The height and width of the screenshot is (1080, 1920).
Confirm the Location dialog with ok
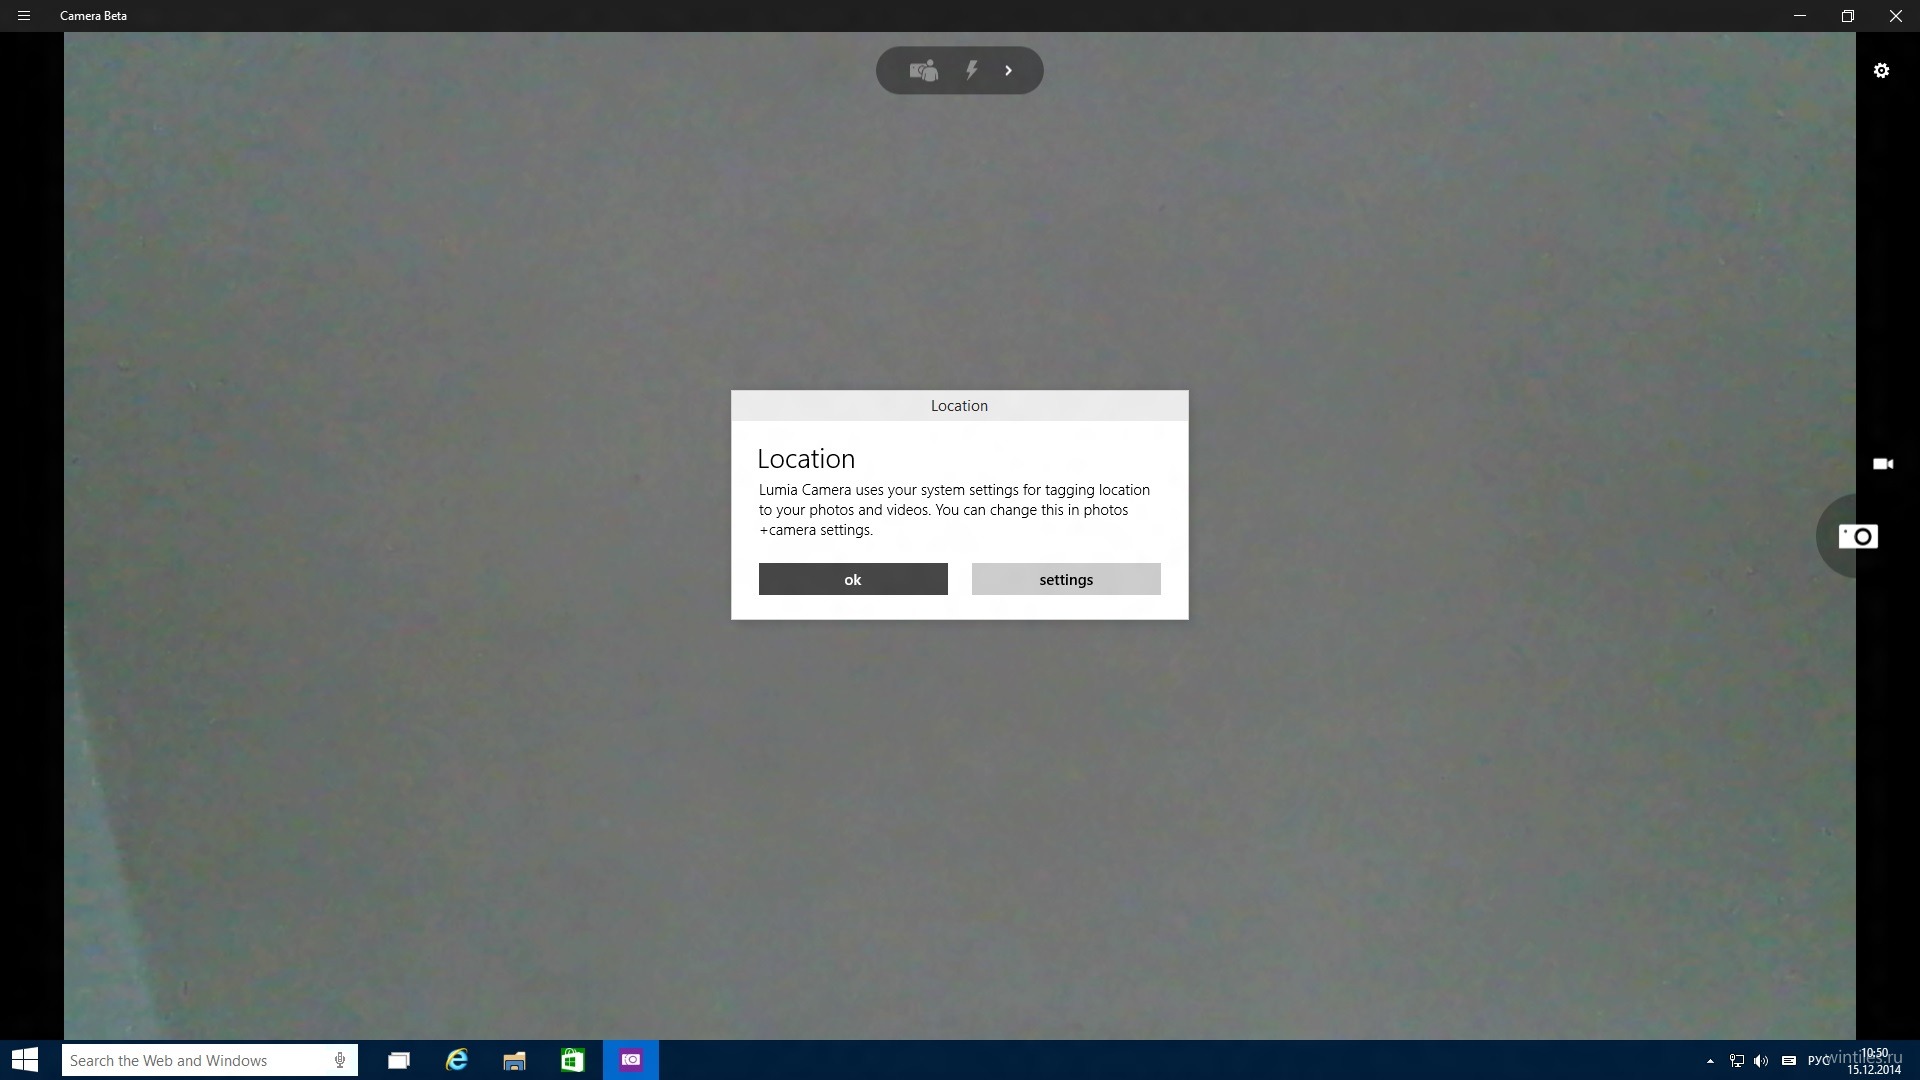pos(853,579)
